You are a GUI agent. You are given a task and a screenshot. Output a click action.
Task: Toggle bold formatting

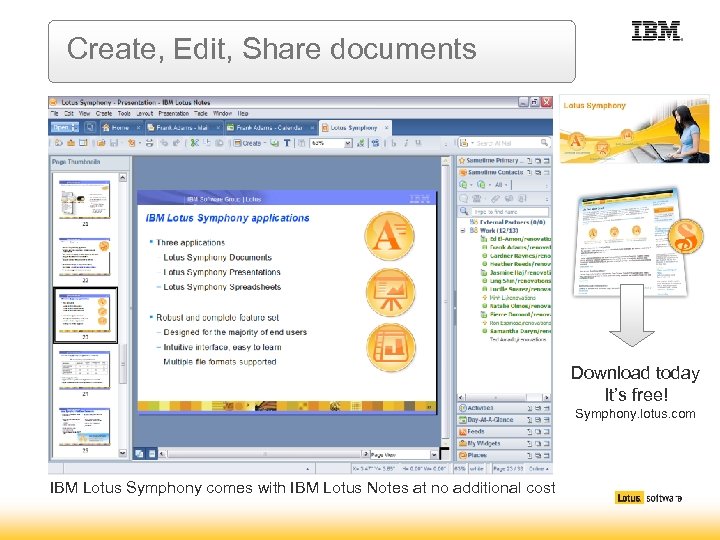tap(394, 143)
